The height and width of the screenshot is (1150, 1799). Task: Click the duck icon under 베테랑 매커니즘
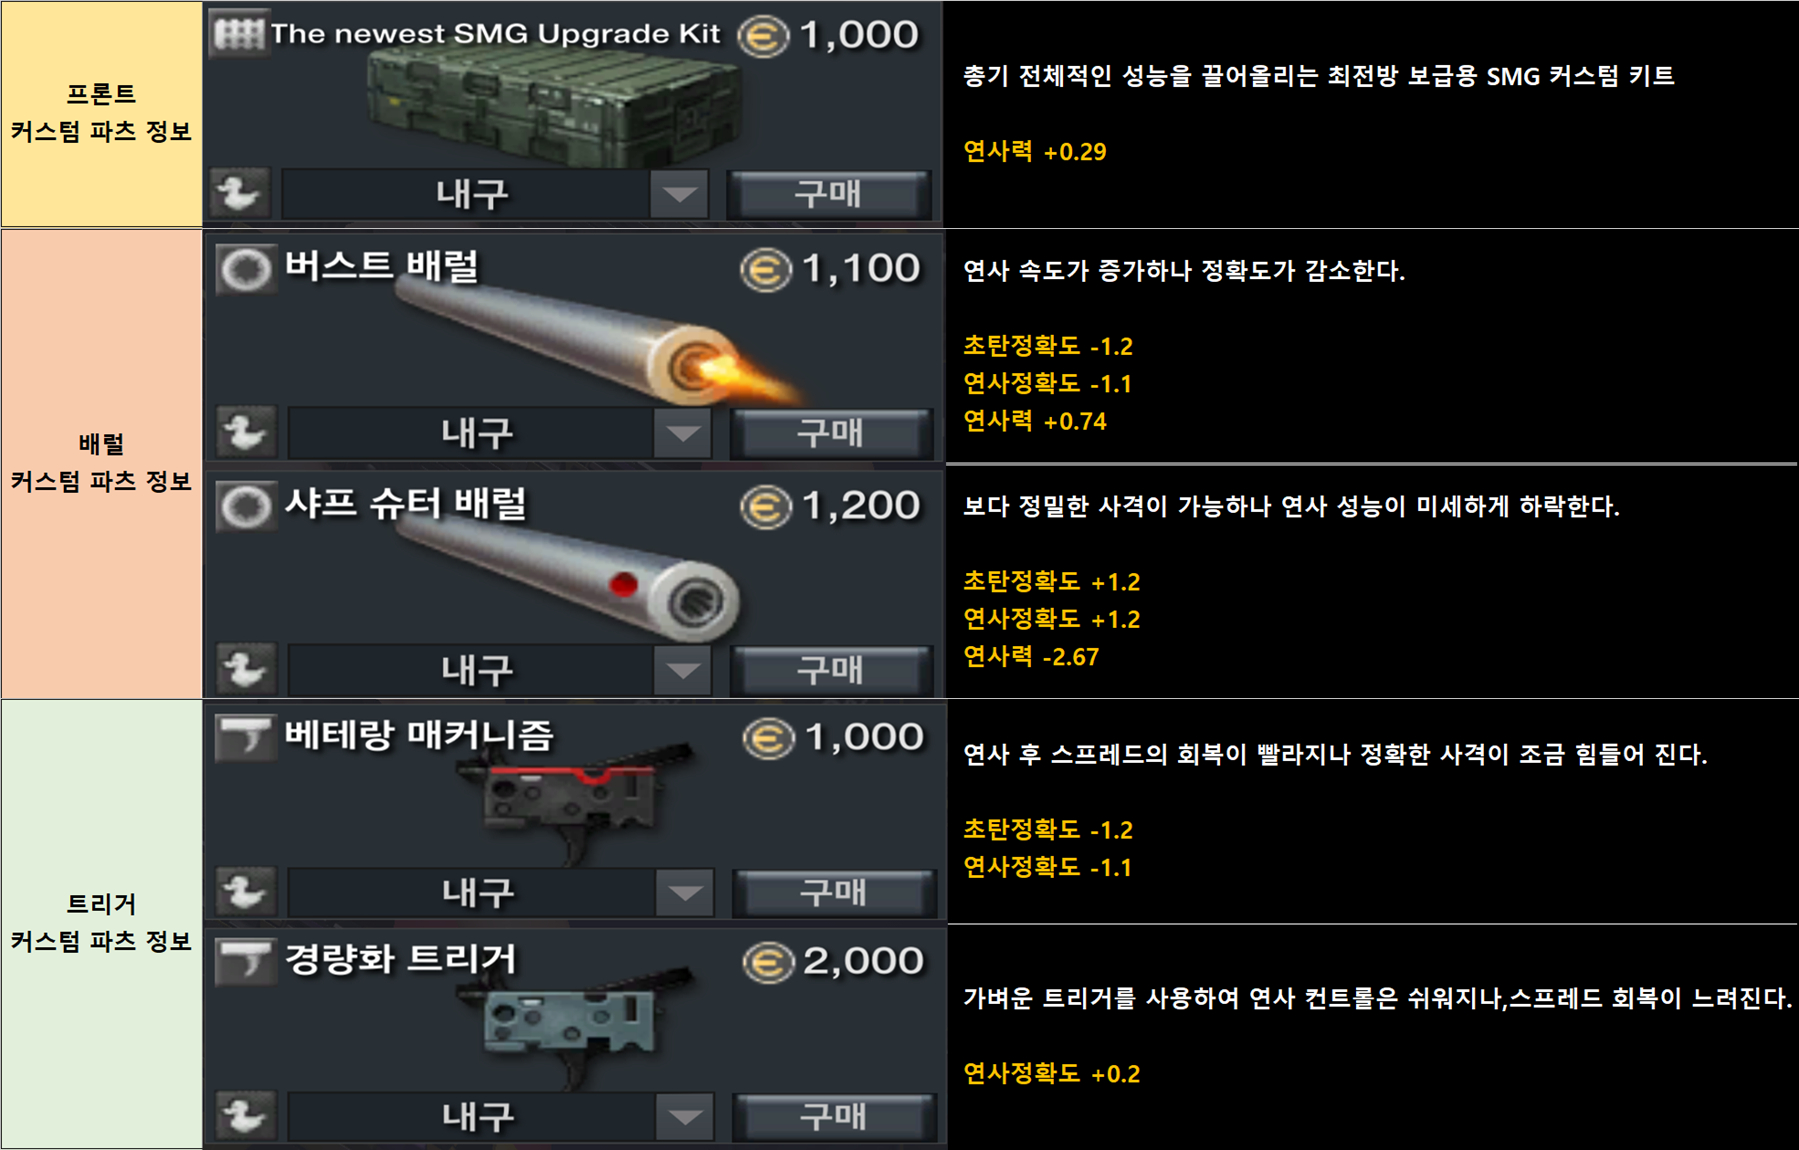coord(245,892)
